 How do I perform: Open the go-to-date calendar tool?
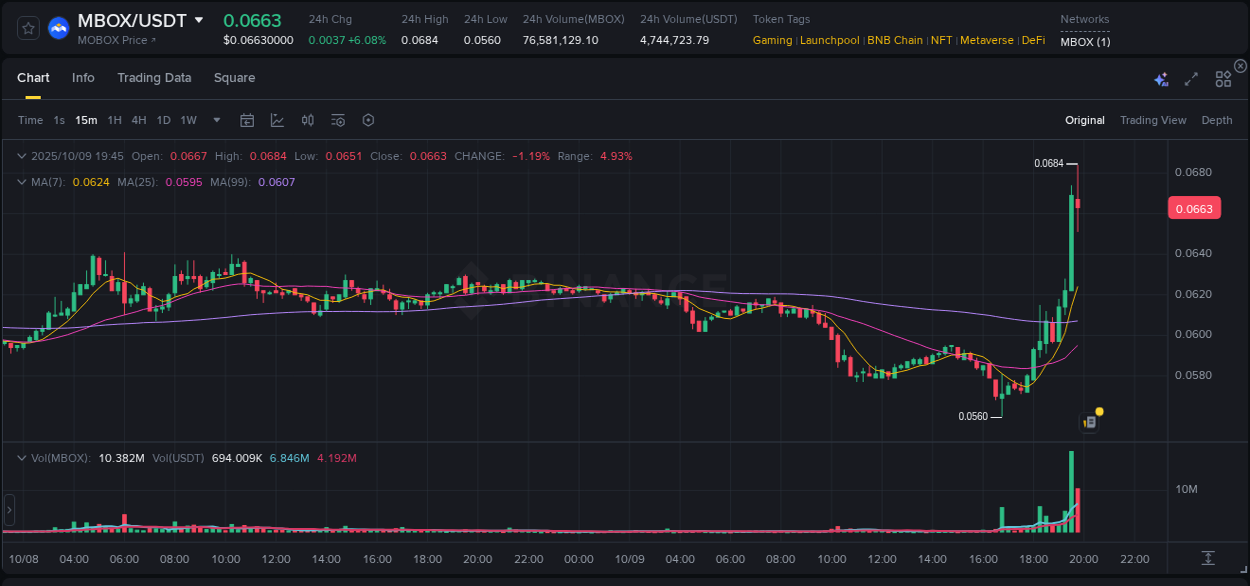tap(247, 120)
